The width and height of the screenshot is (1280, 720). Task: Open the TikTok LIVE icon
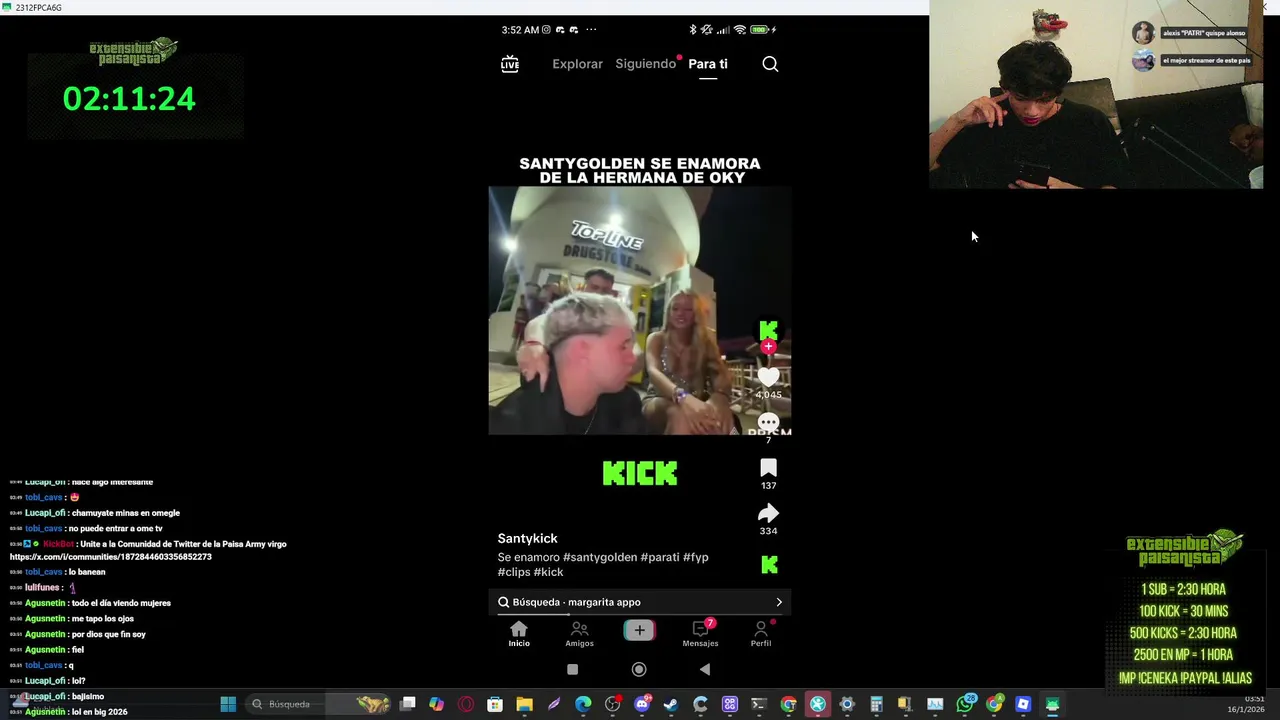510,64
